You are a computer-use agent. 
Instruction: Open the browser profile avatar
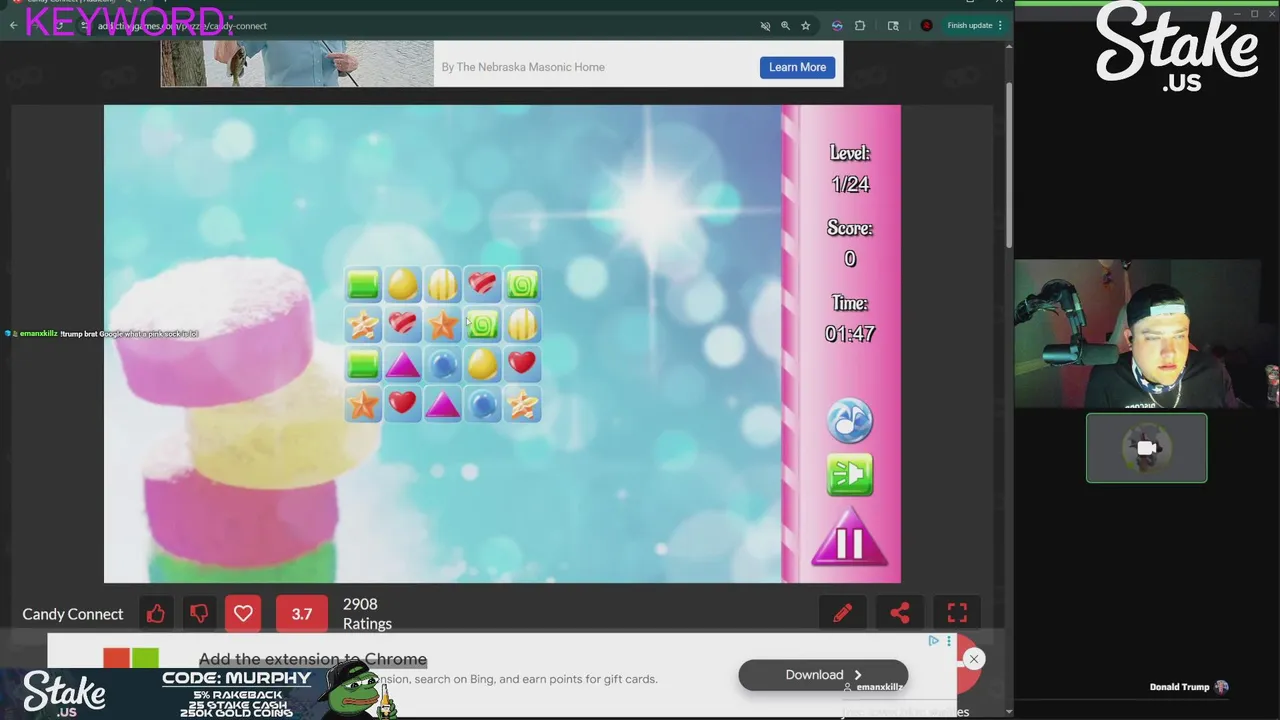(926, 25)
